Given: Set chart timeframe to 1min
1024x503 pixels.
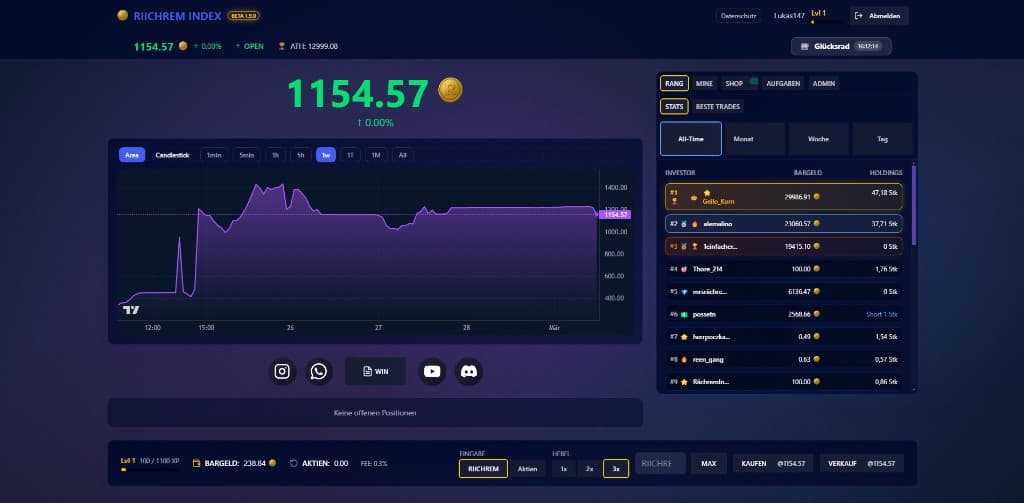Looking at the screenshot, I should tap(214, 155).
